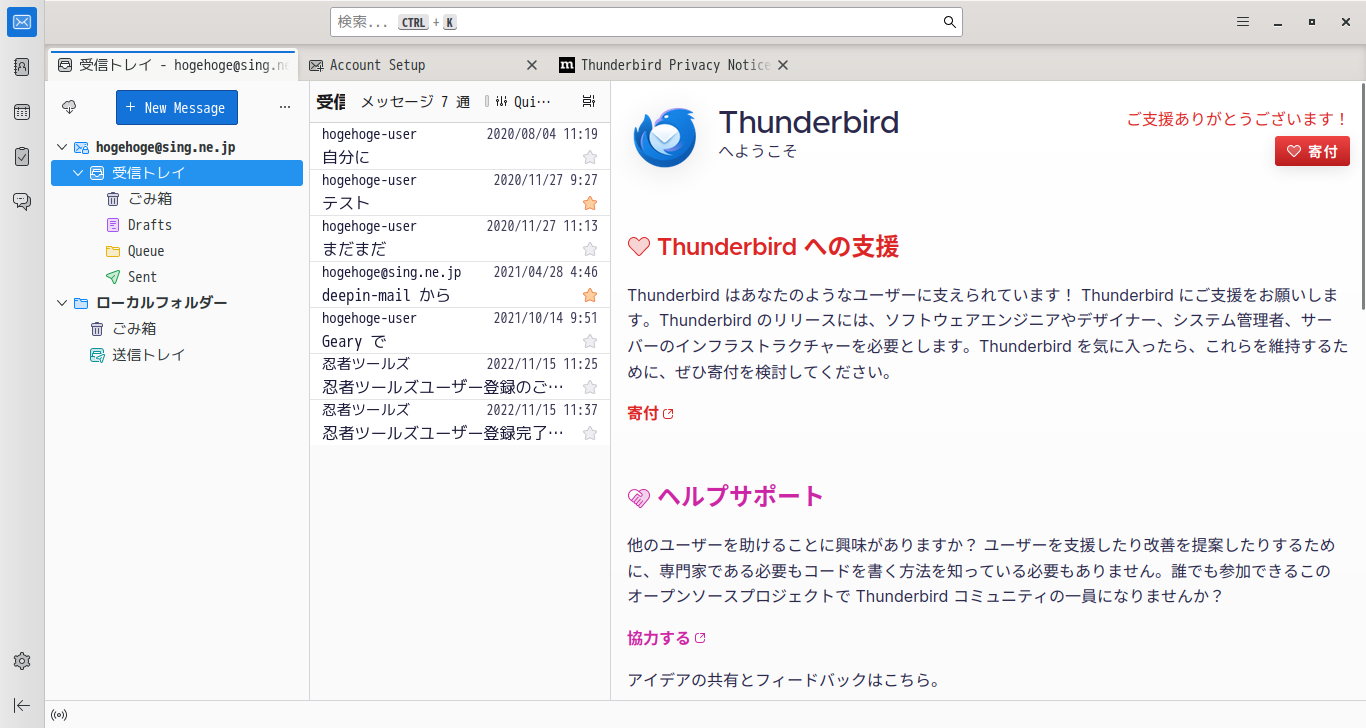Open folder pane options (three dots)
Viewport: 1366px width, 728px height.
click(285, 107)
